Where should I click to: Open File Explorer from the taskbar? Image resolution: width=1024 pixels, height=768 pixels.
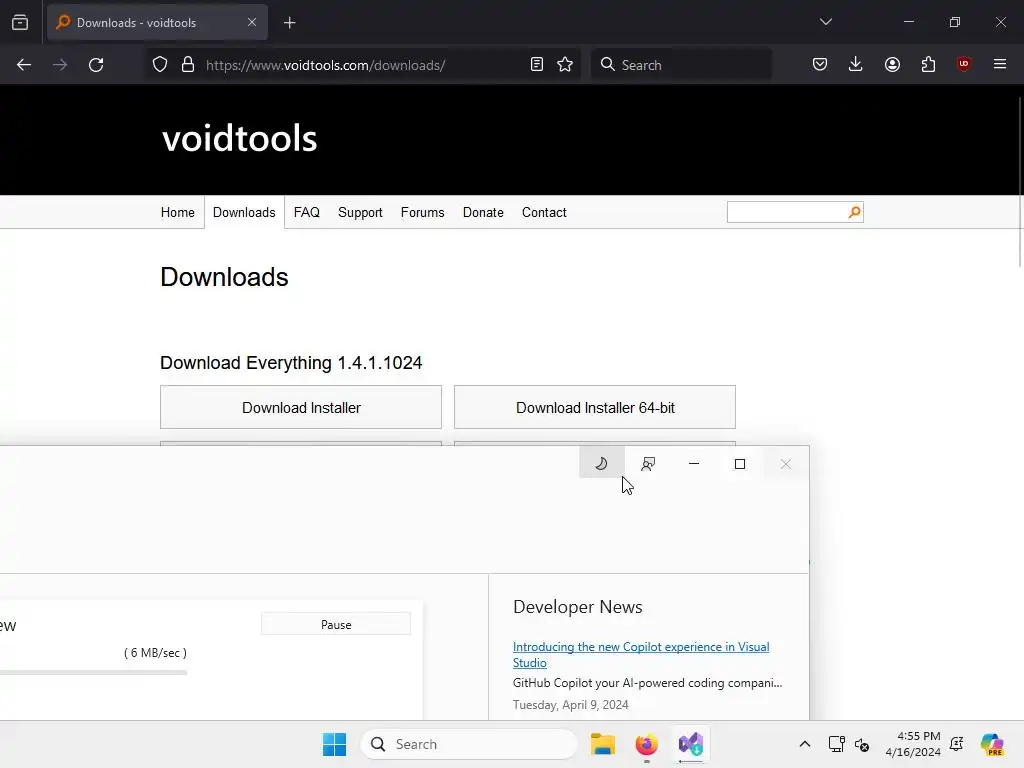click(x=603, y=744)
